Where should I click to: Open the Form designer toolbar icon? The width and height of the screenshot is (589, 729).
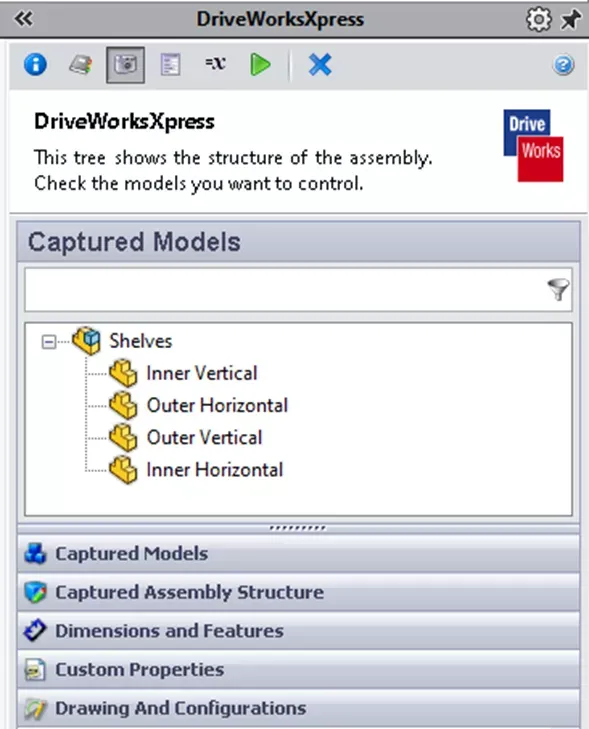point(170,65)
